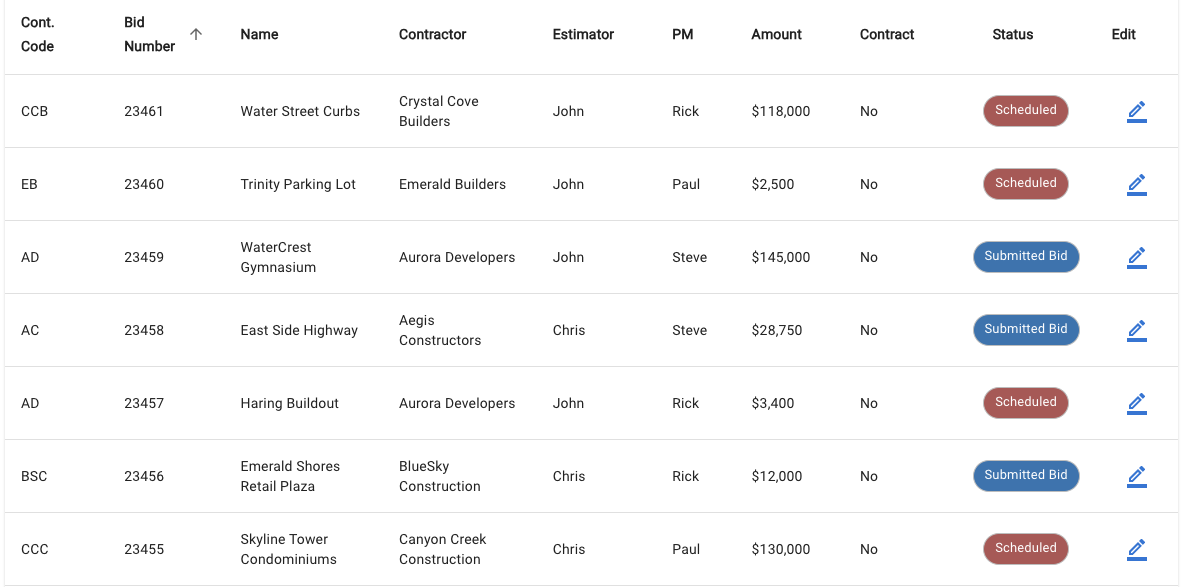Open edit mode for Skyline Tower Condominiums

point(1137,549)
